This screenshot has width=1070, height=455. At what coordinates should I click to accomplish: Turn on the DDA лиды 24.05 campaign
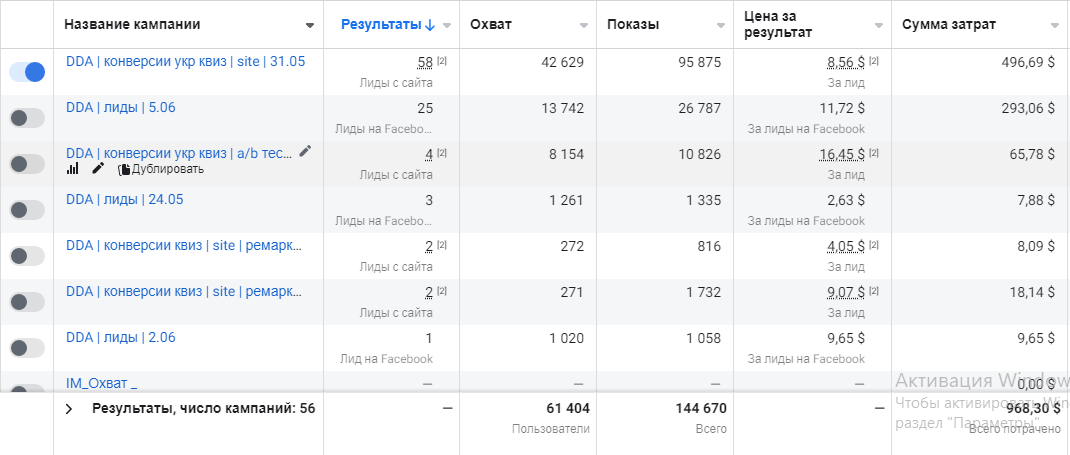[x=27, y=210]
